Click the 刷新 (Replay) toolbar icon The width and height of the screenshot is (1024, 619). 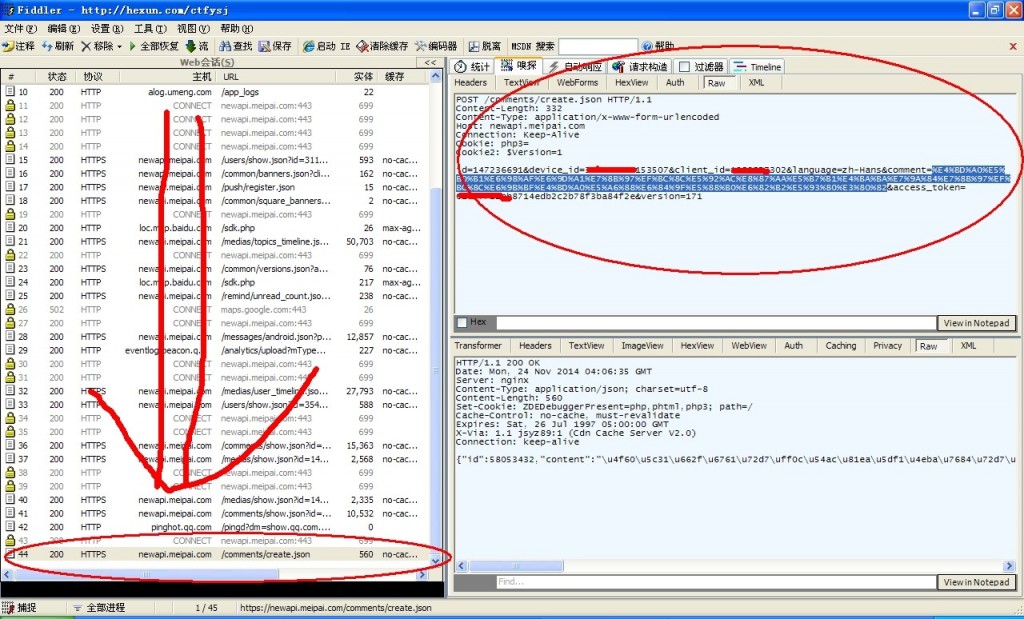pyautogui.click(x=47, y=46)
